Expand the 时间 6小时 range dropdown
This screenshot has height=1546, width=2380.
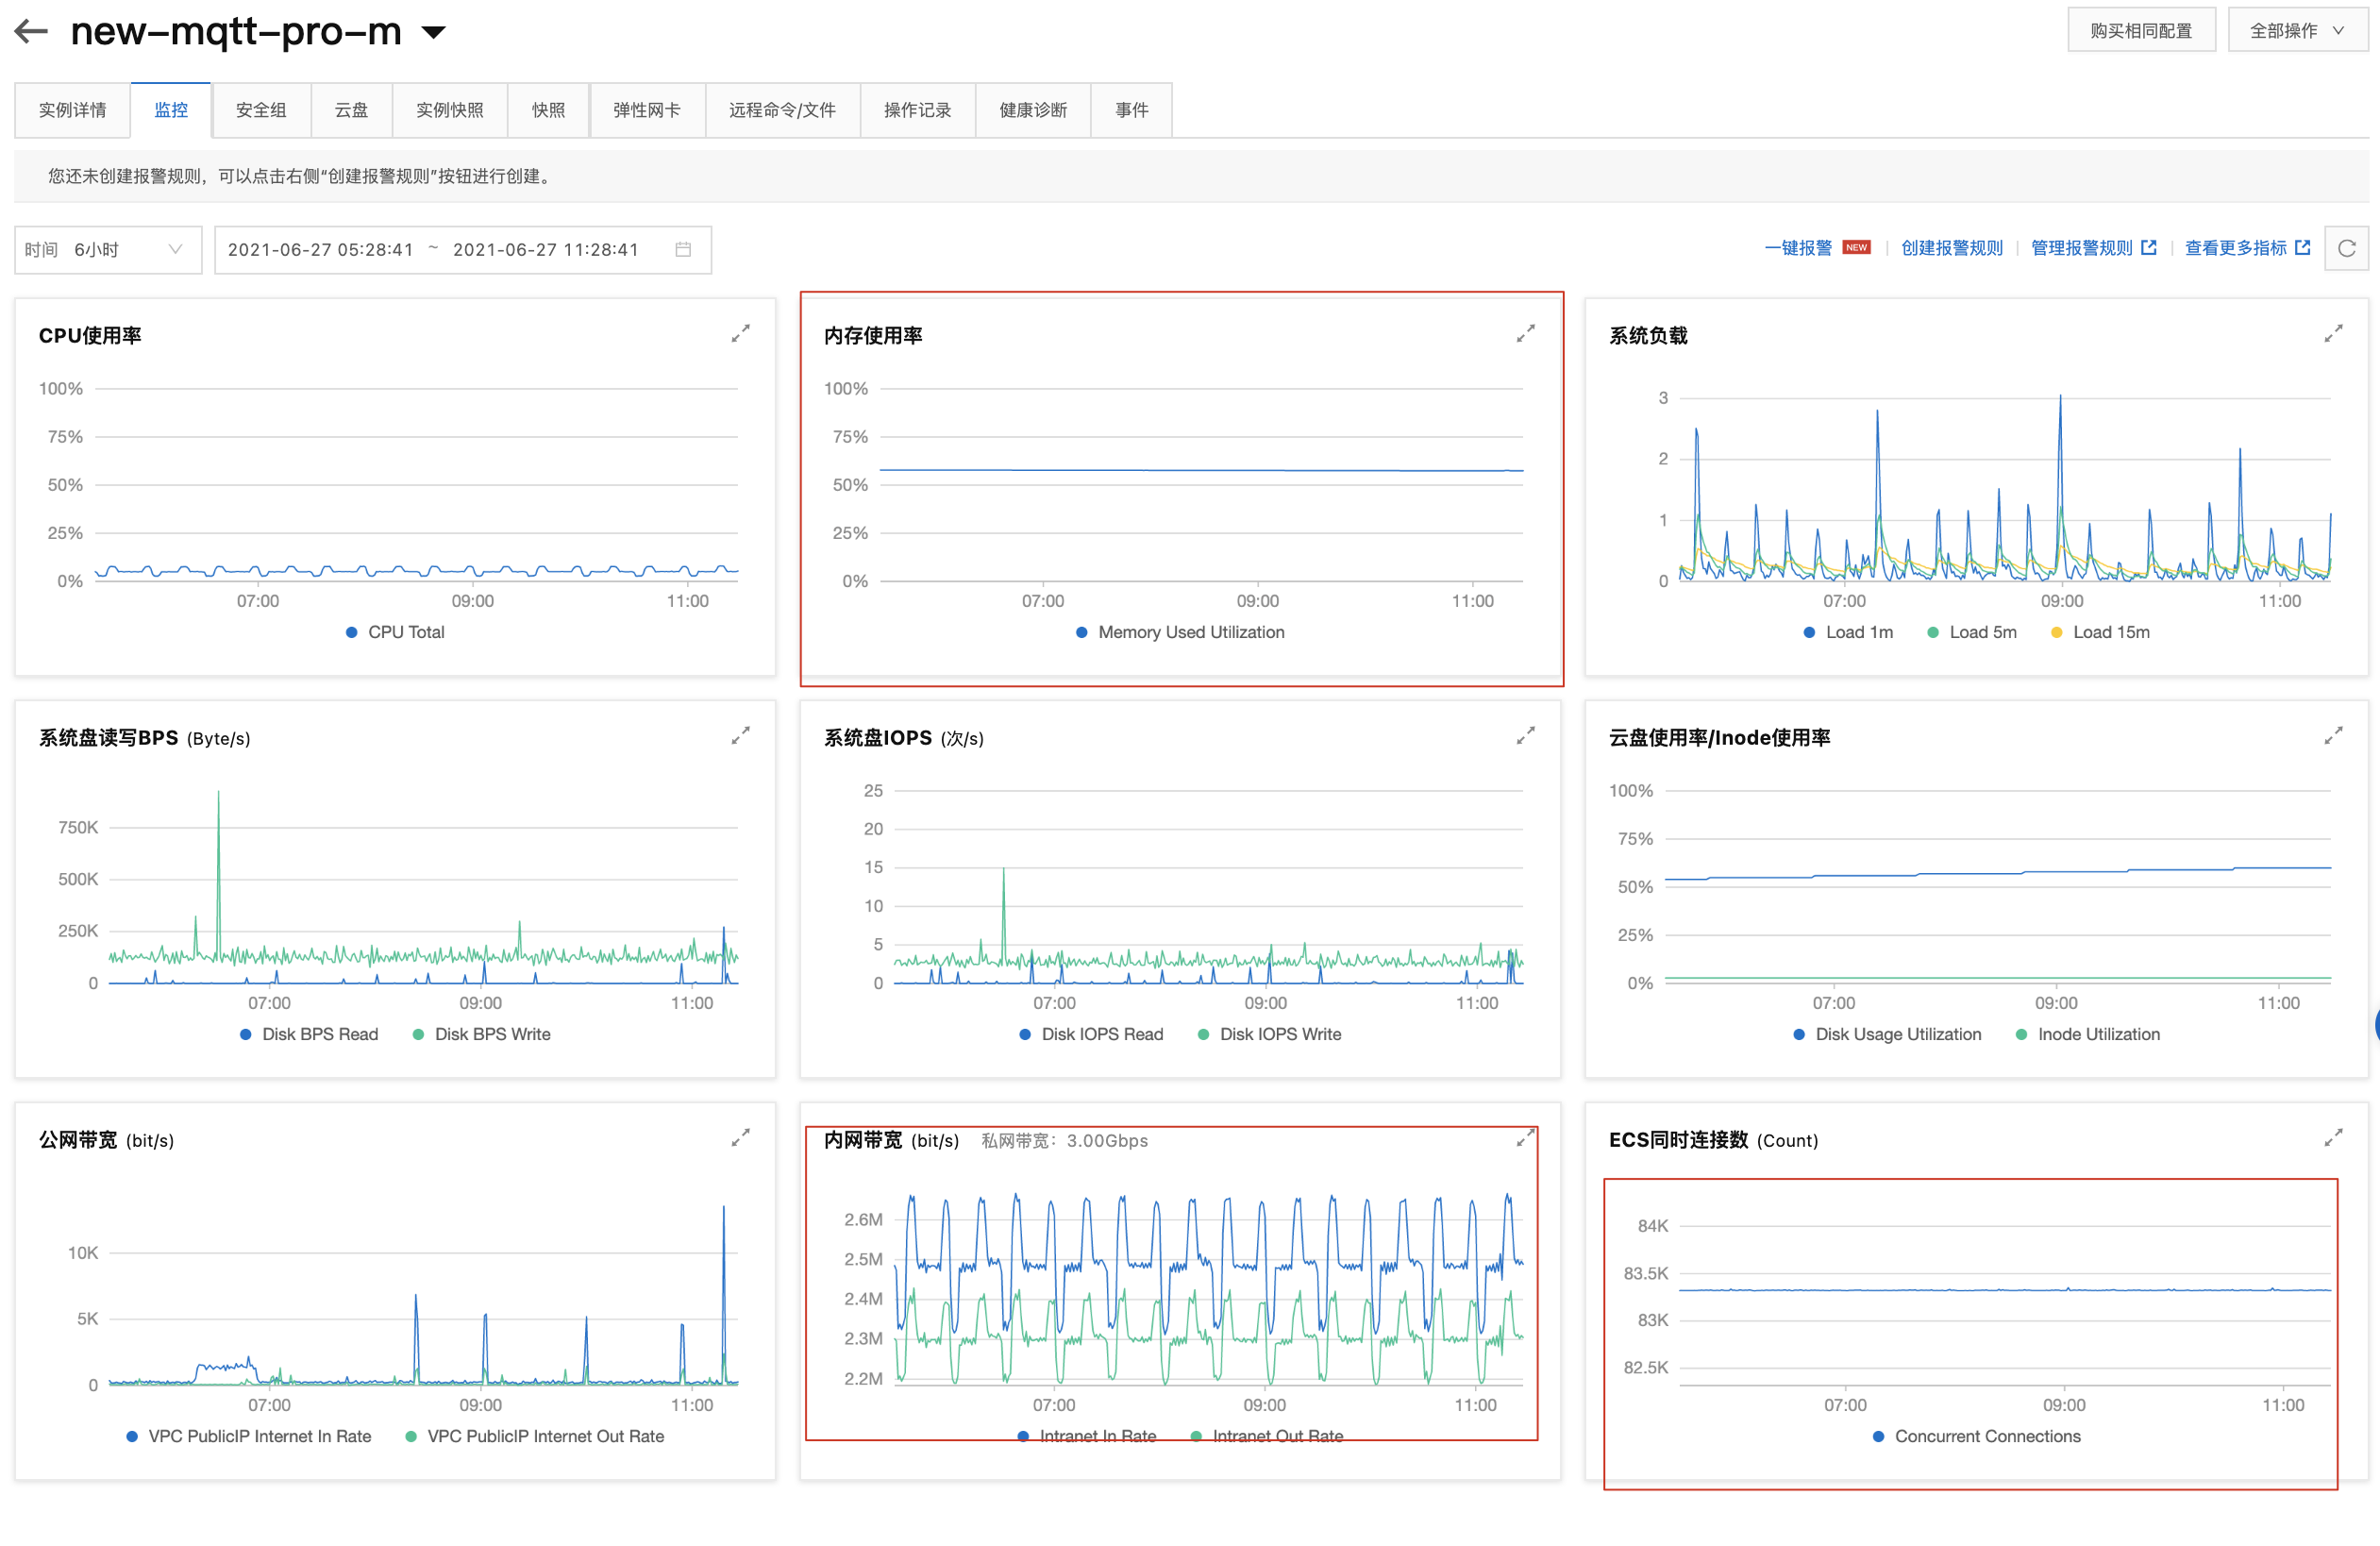coord(108,249)
